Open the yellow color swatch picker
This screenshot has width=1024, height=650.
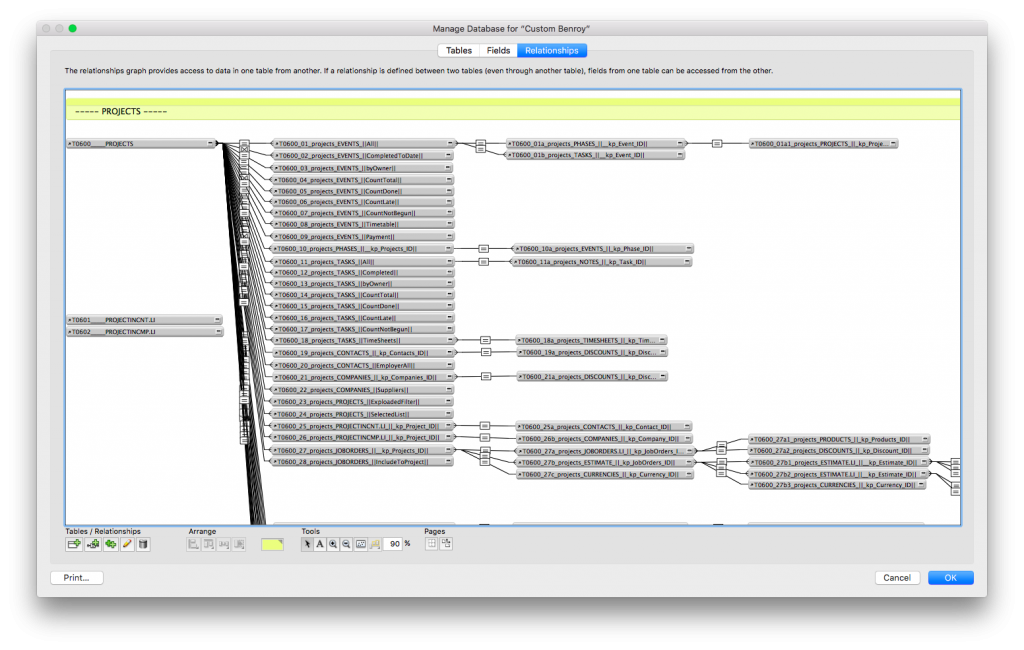point(272,544)
